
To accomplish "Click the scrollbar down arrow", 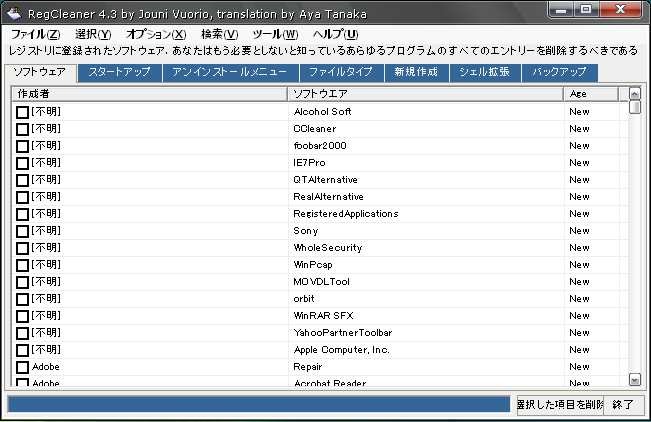I will [x=634, y=379].
